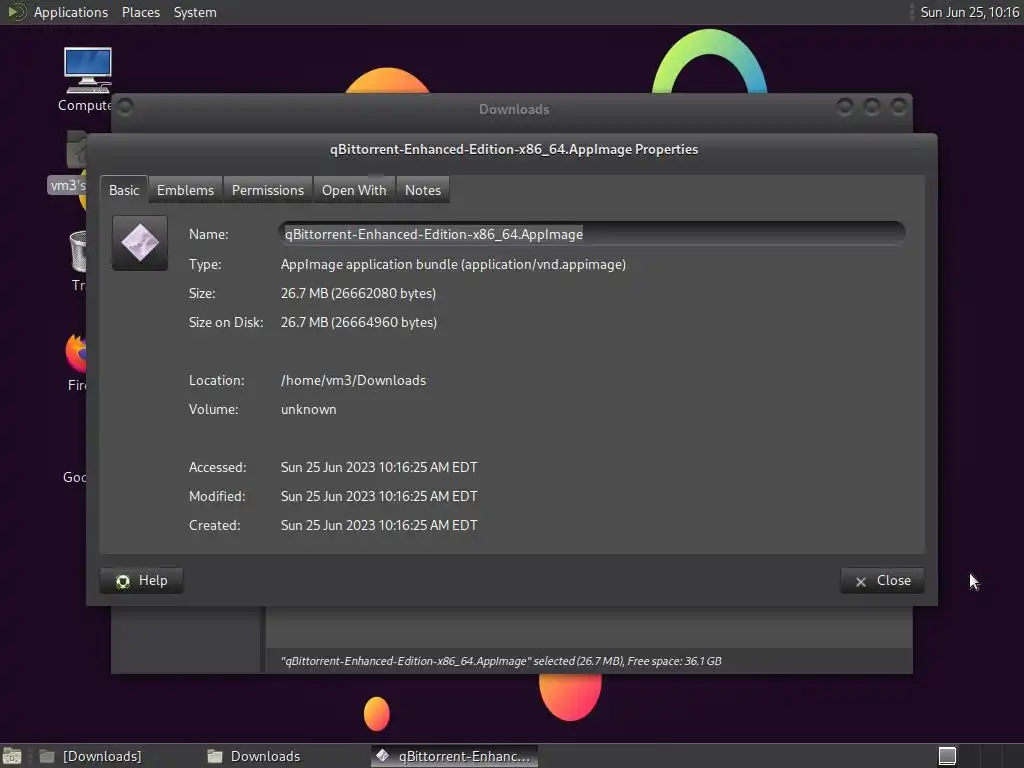Open the Places menu
1024x768 pixels.
[141, 12]
